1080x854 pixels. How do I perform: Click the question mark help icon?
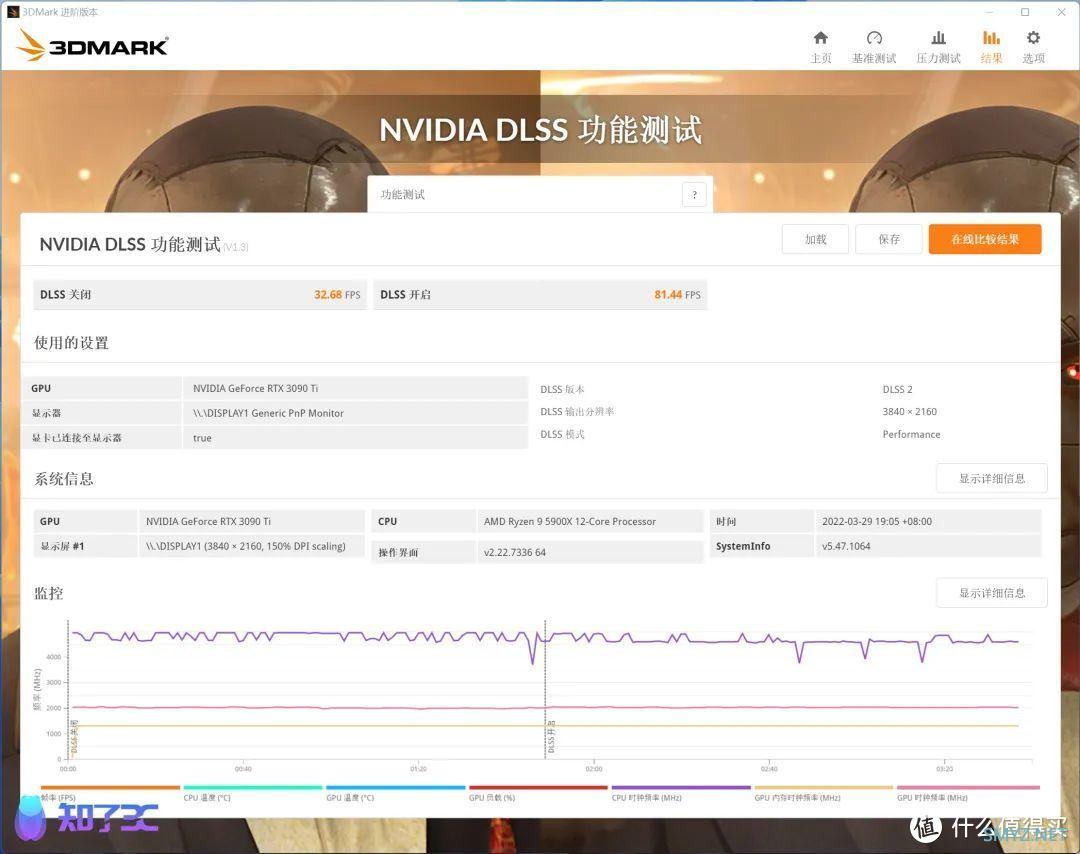pyautogui.click(x=694, y=195)
